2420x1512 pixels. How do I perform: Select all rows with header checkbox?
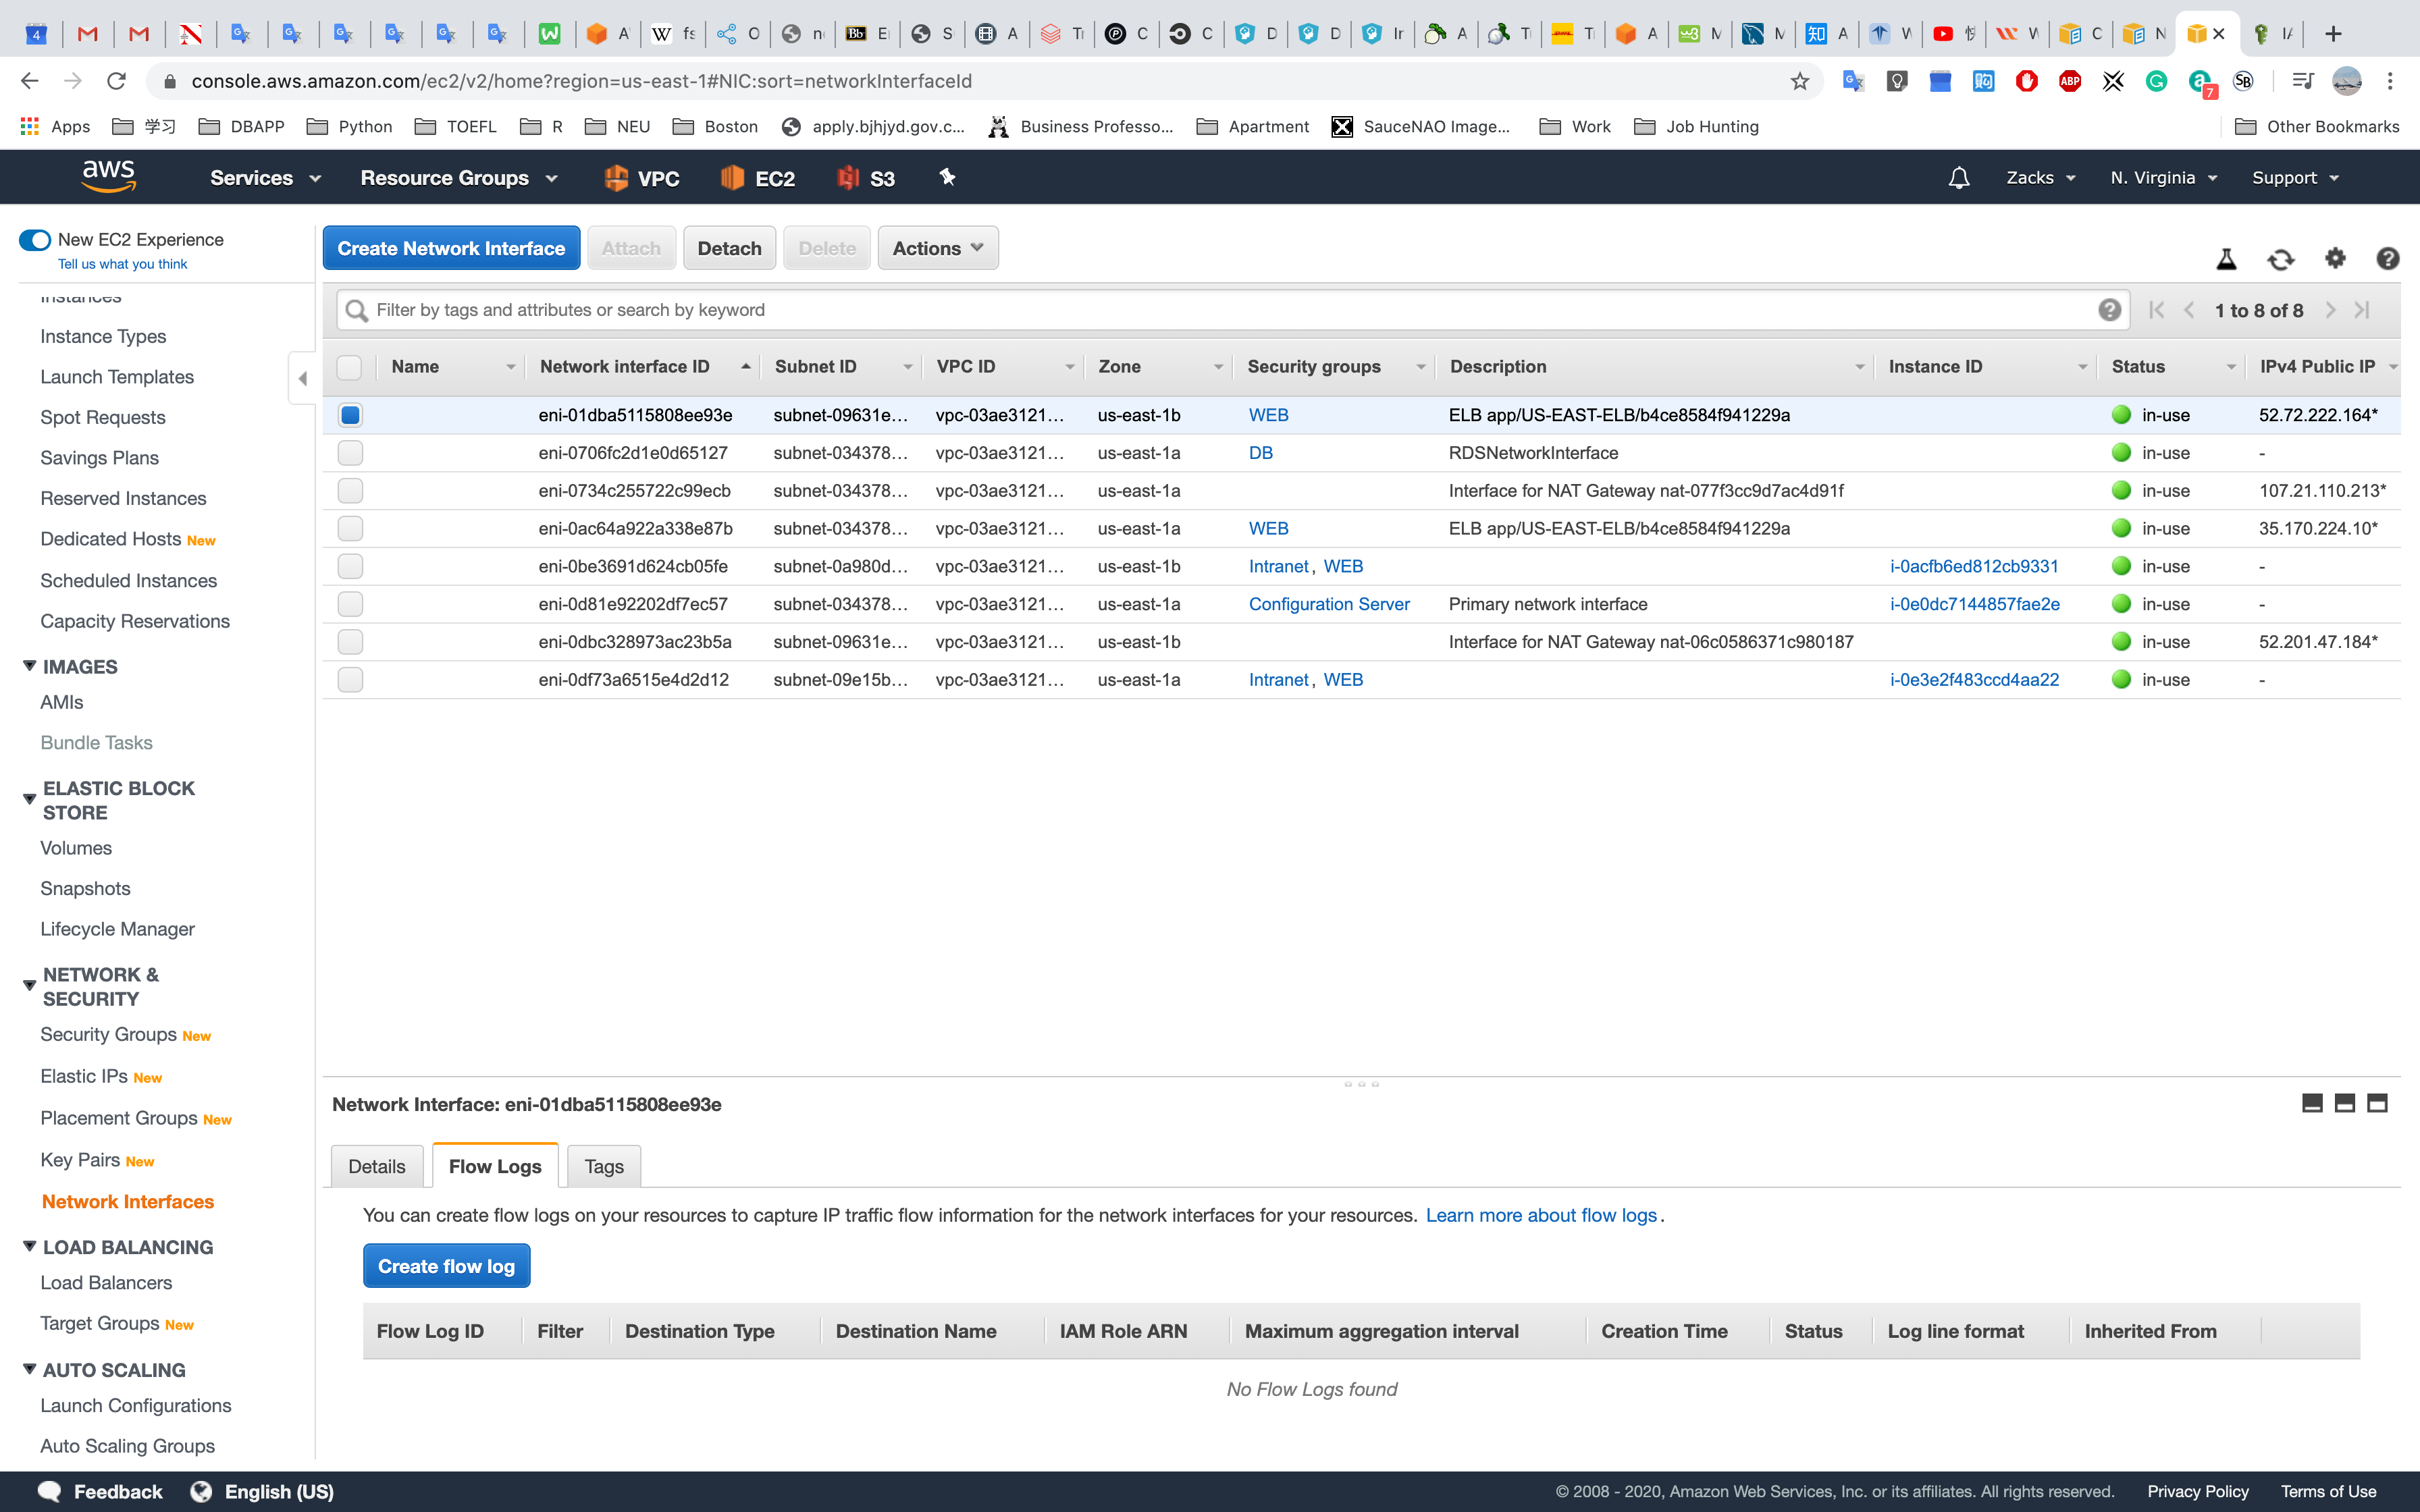pos(349,367)
